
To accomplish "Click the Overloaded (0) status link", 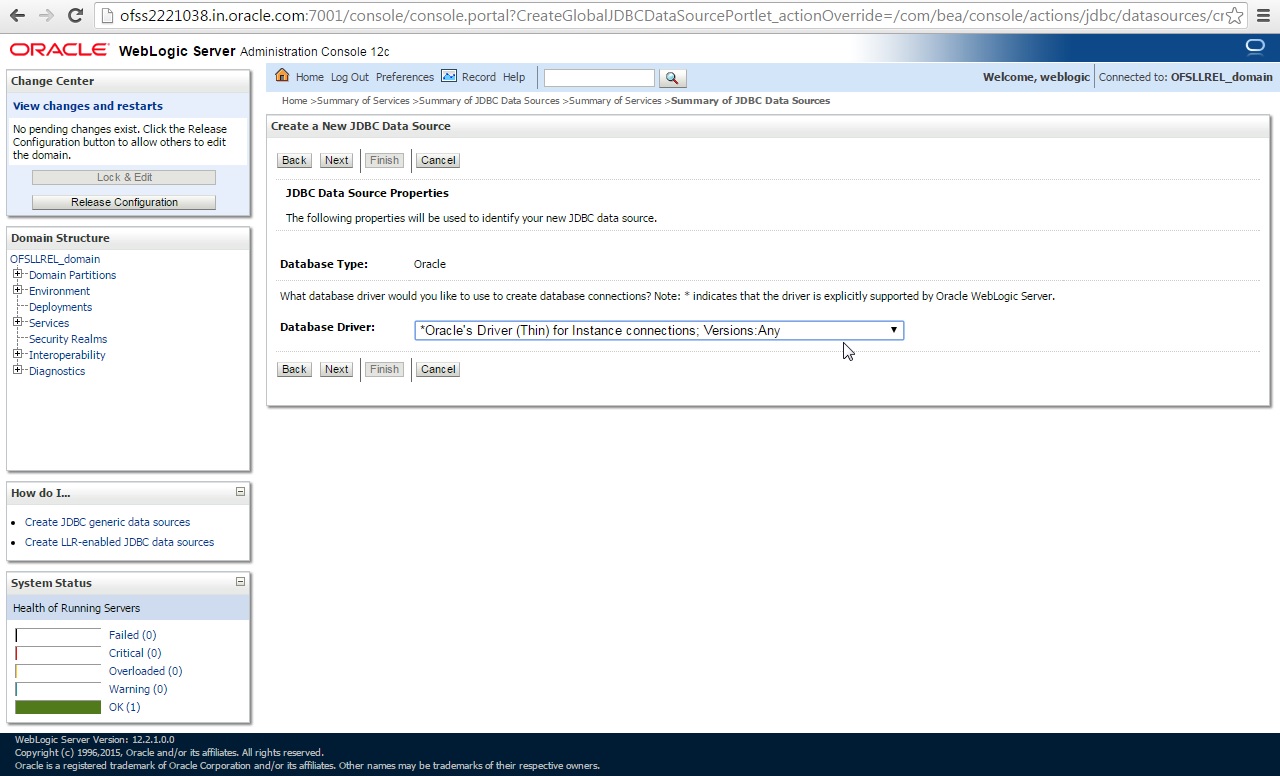I will click(145, 671).
